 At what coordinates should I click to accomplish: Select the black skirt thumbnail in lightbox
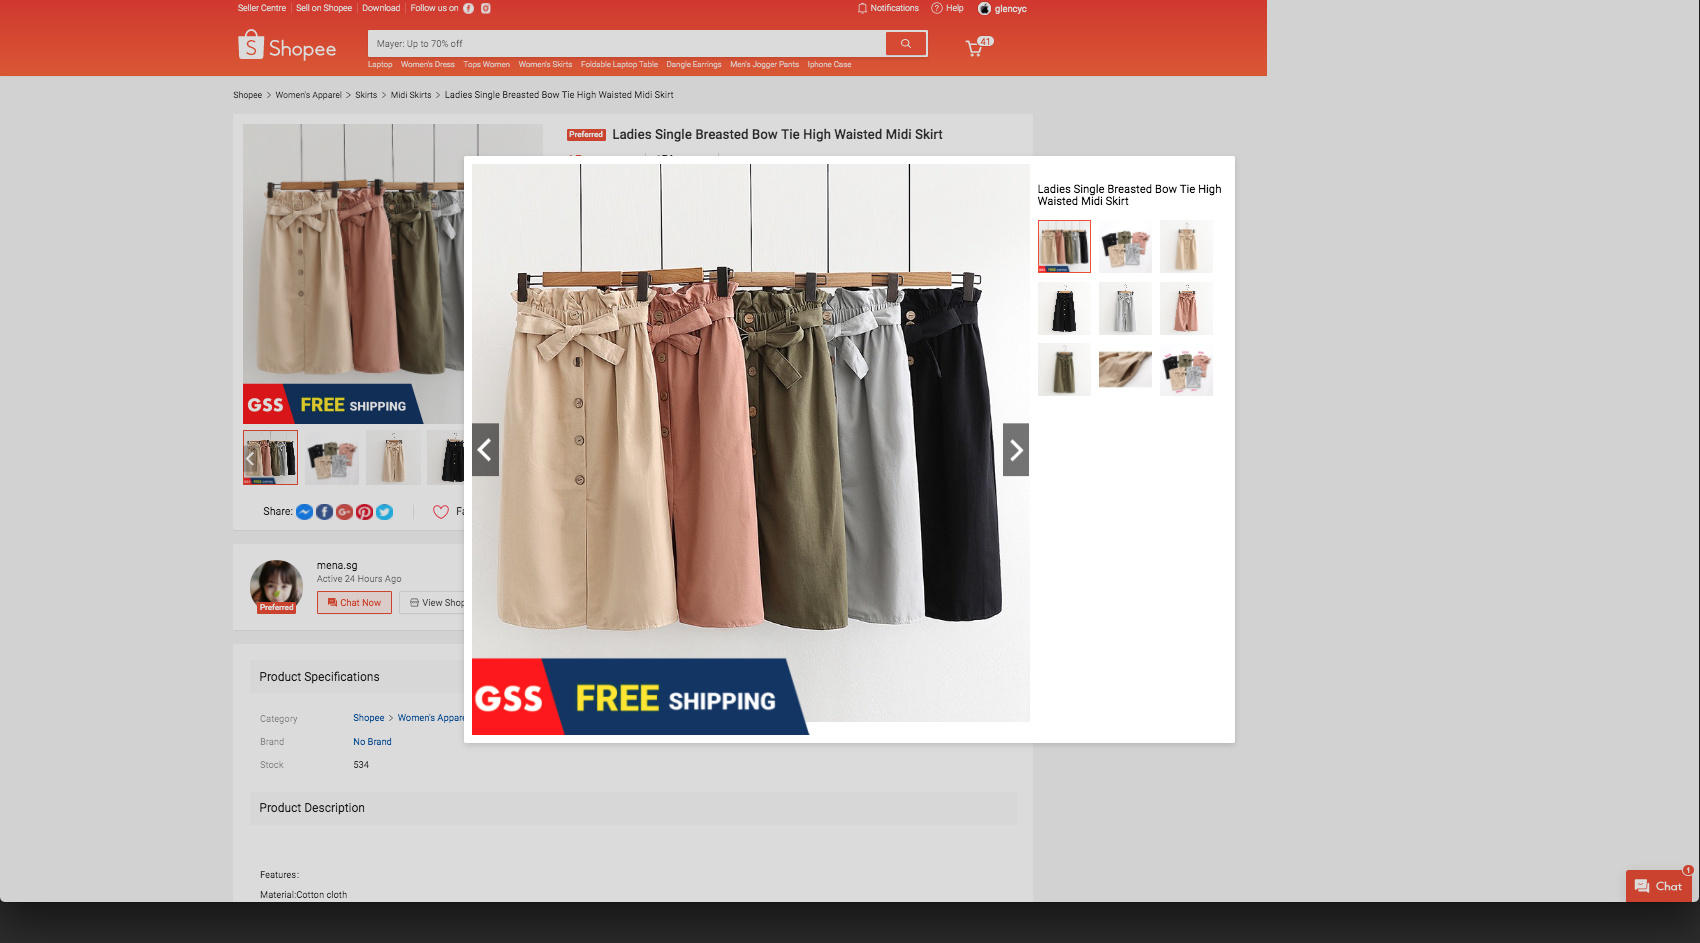point(1064,308)
